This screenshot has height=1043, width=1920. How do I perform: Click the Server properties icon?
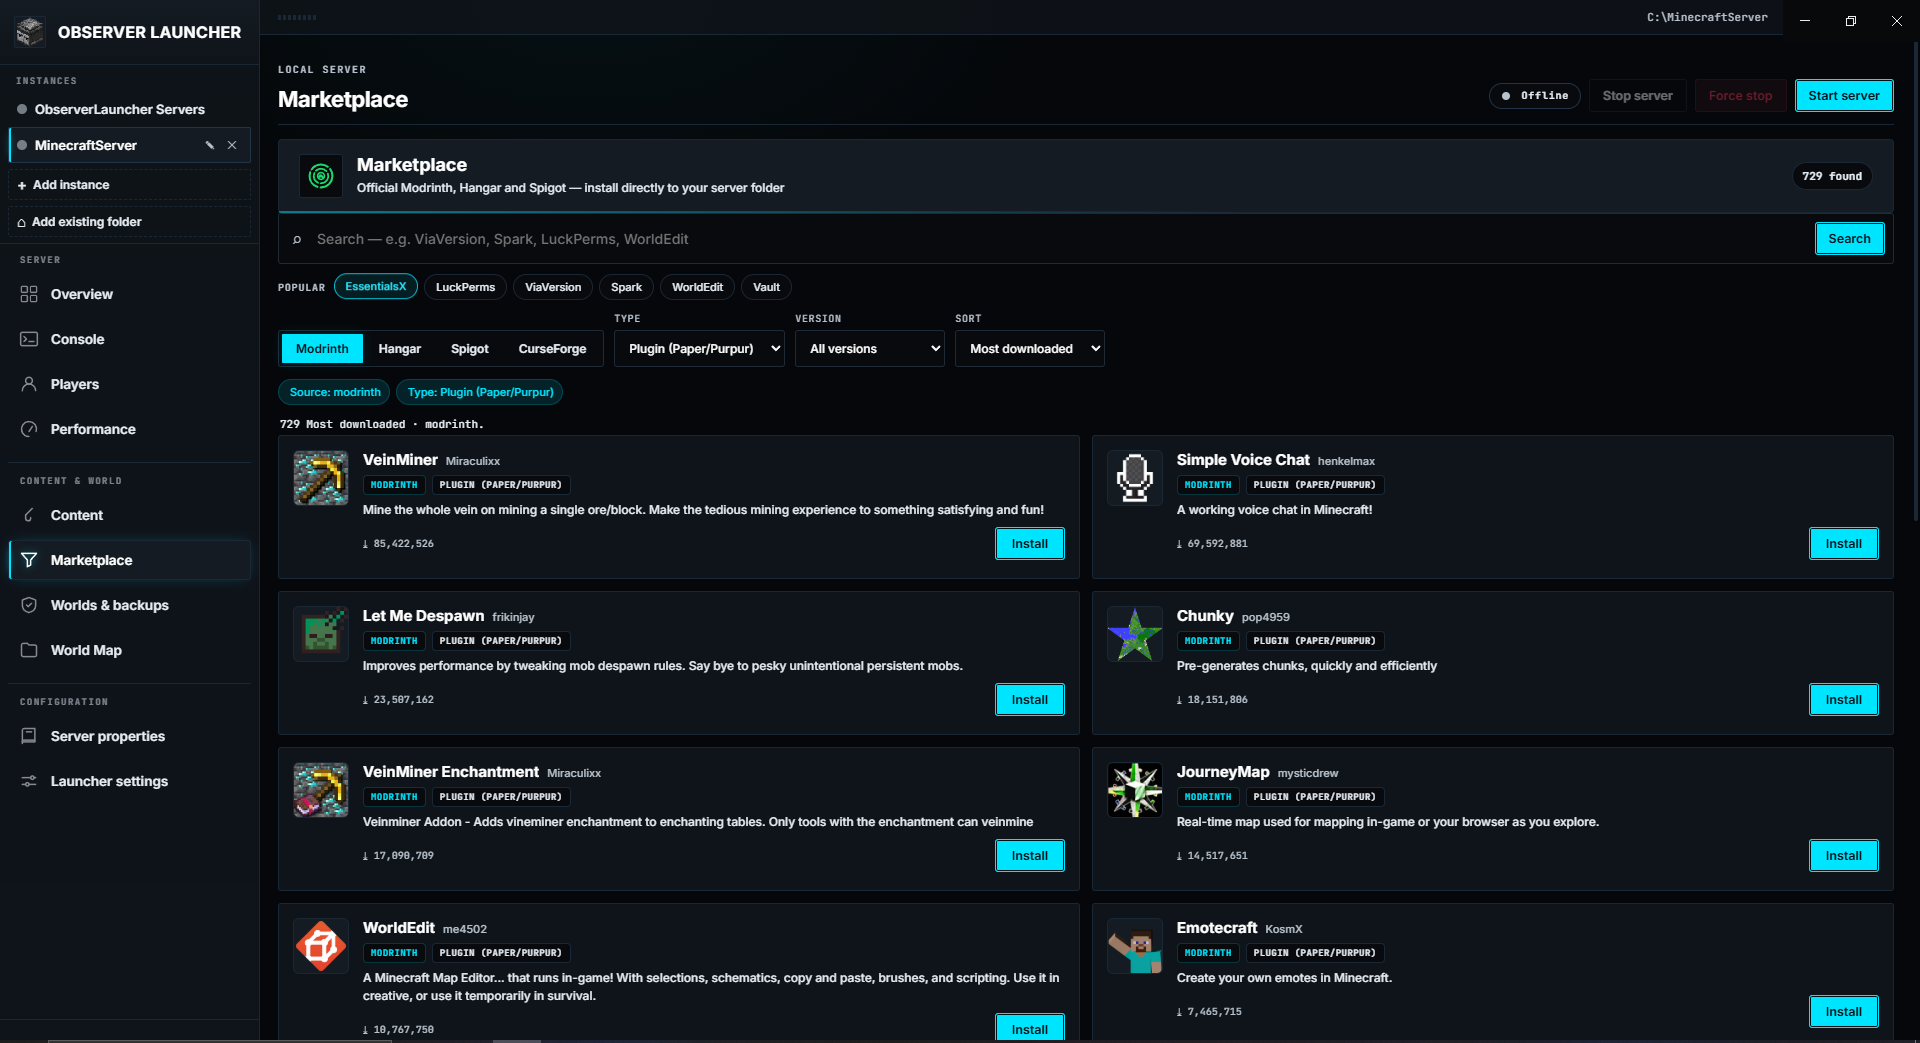[x=29, y=736]
